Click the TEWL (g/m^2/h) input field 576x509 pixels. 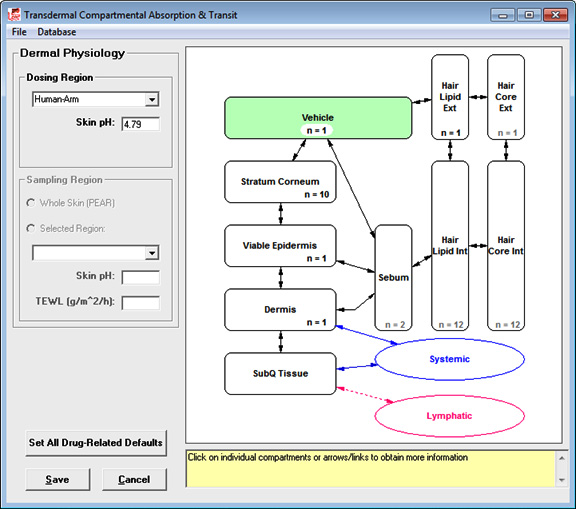[141, 303]
